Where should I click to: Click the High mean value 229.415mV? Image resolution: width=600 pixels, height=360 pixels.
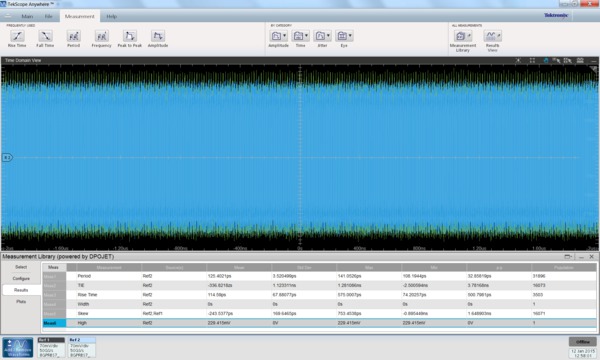219,323
